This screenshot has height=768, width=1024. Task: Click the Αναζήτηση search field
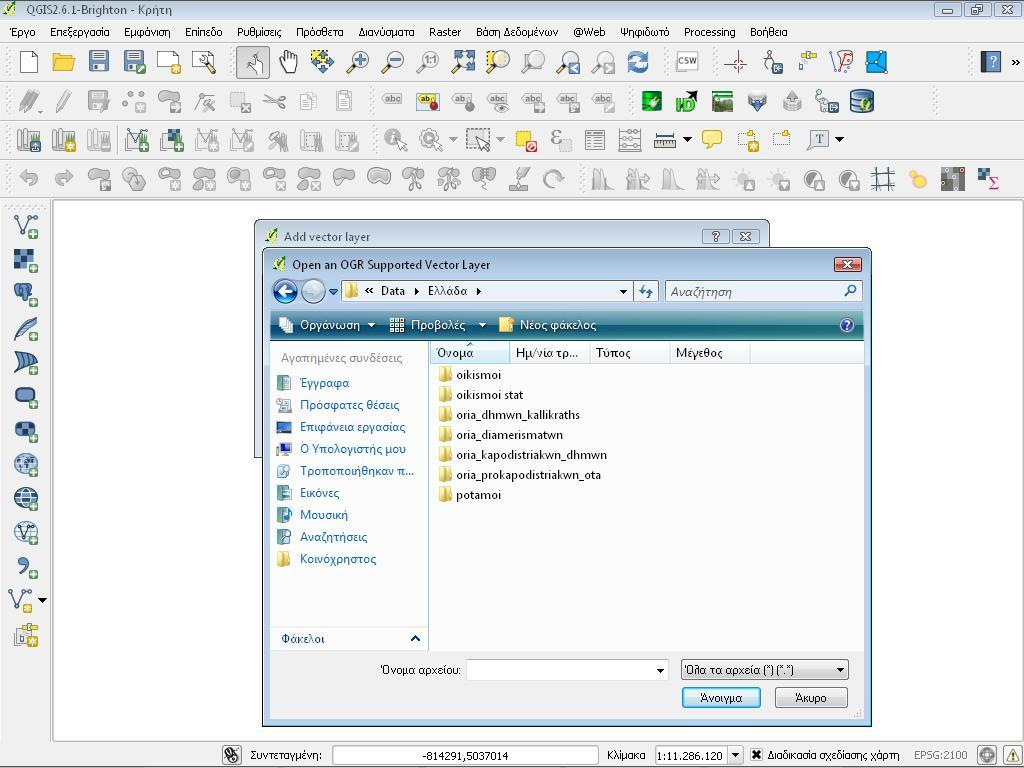tap(763, 291)
